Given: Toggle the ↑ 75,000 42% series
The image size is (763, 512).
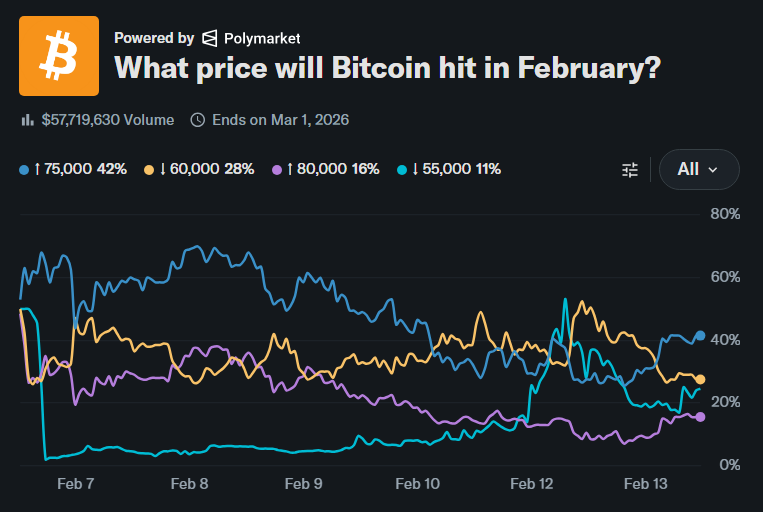Looking at the screenshot, I should [80, 170].
